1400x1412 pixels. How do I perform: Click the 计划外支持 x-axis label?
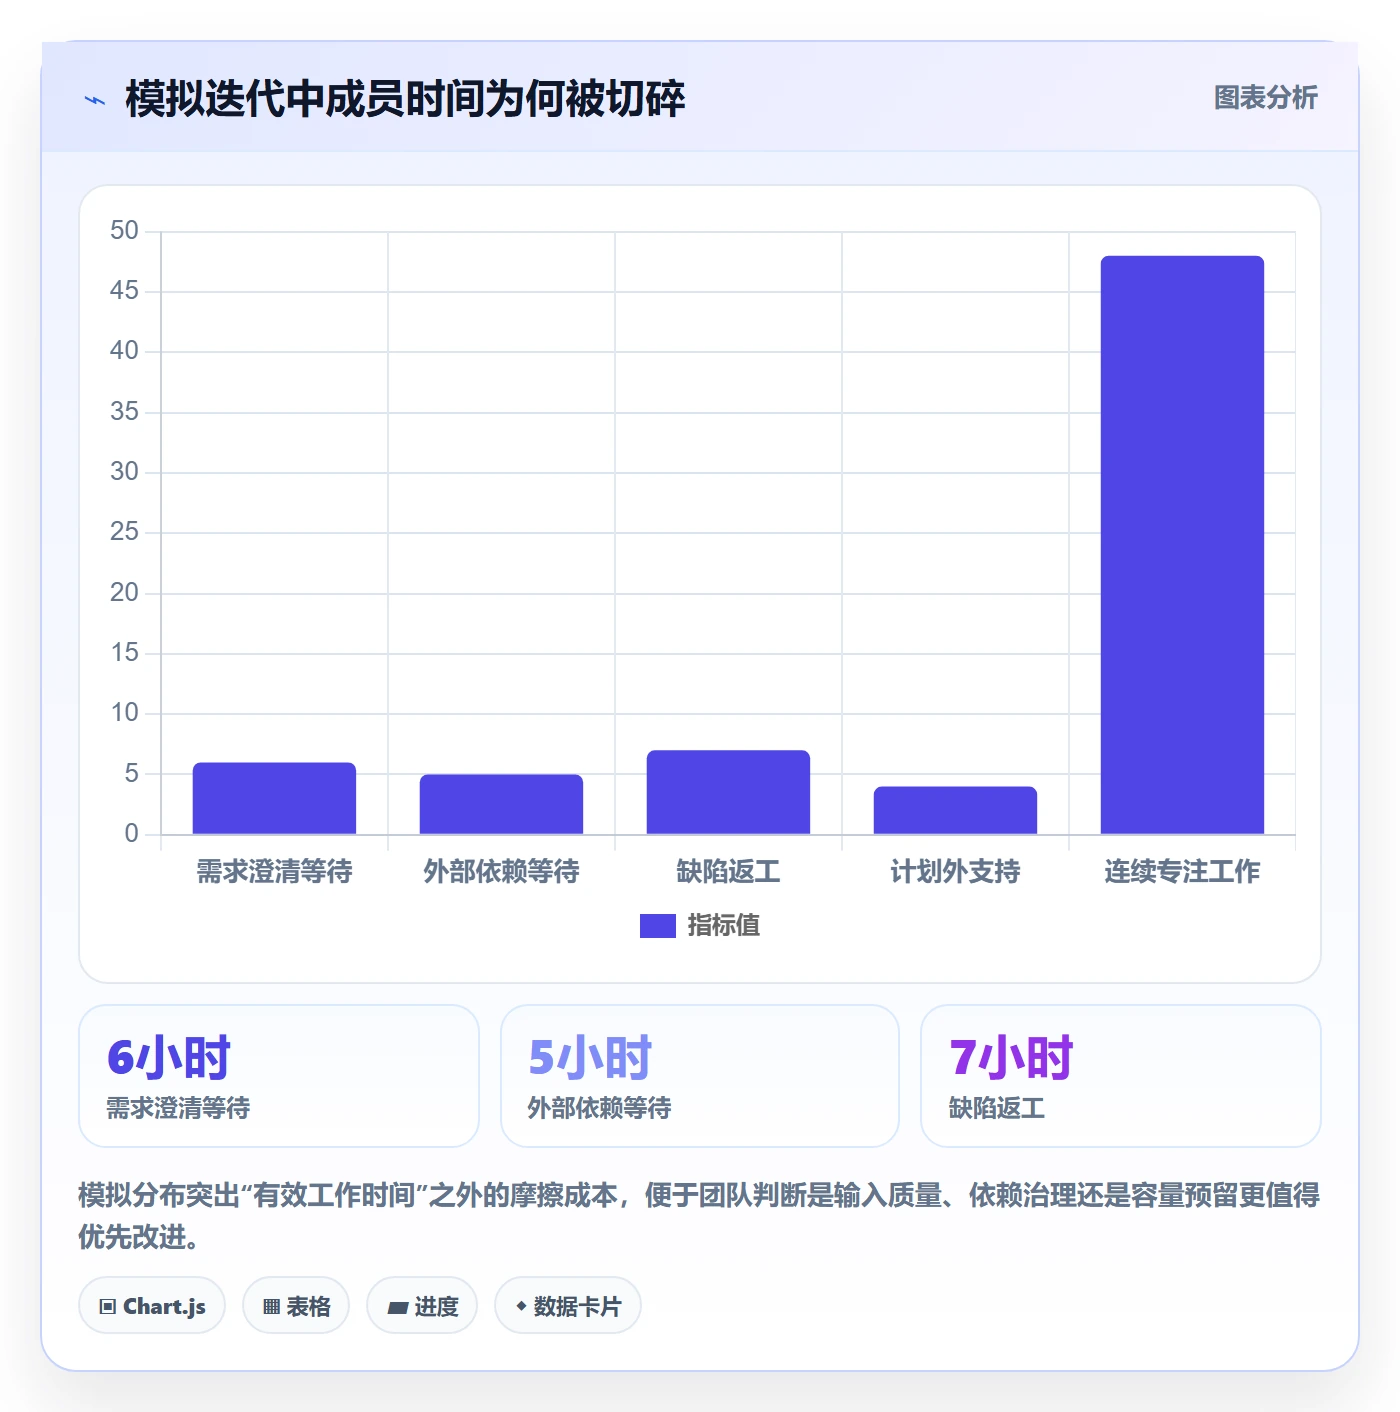pyautogui.click(x=955, y=872)
